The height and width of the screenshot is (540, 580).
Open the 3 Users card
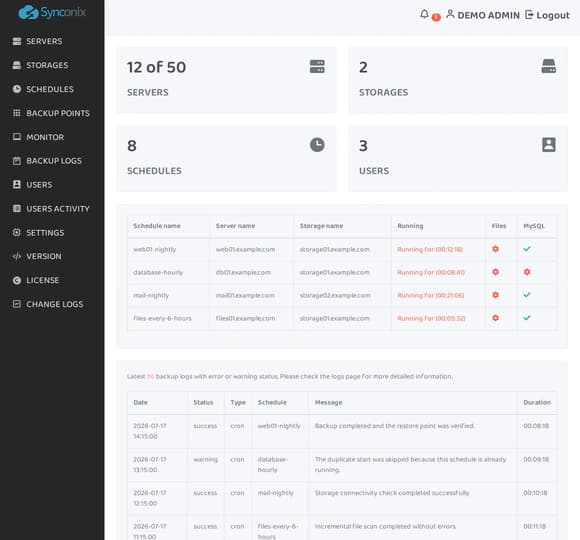click(x=458, y=158)
